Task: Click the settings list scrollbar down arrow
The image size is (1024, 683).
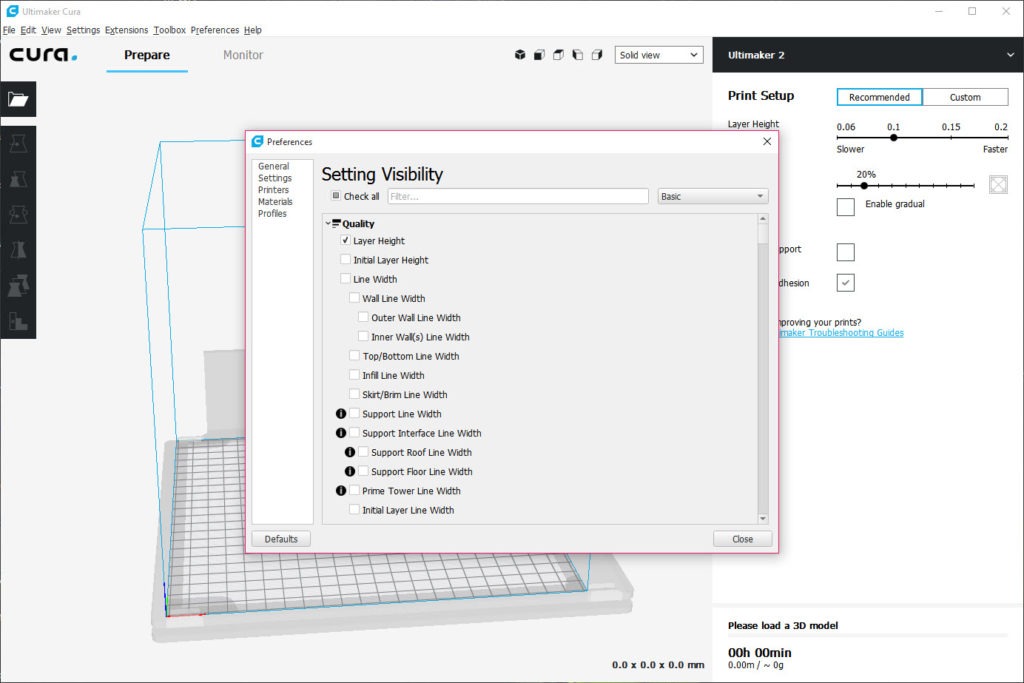Action: point(763,518)
